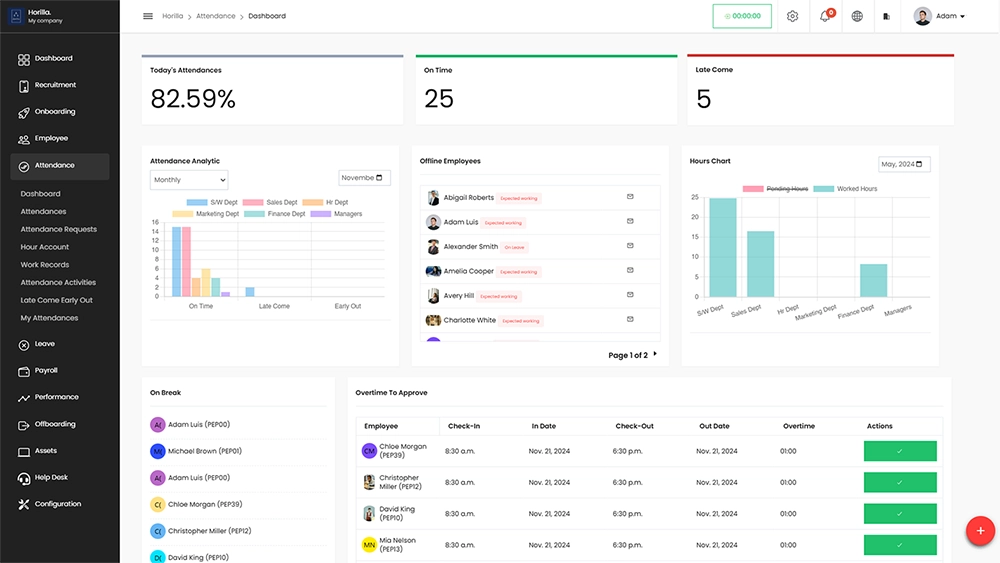
Task: Go to next page of Offline Employees
Action: (655, 354)
